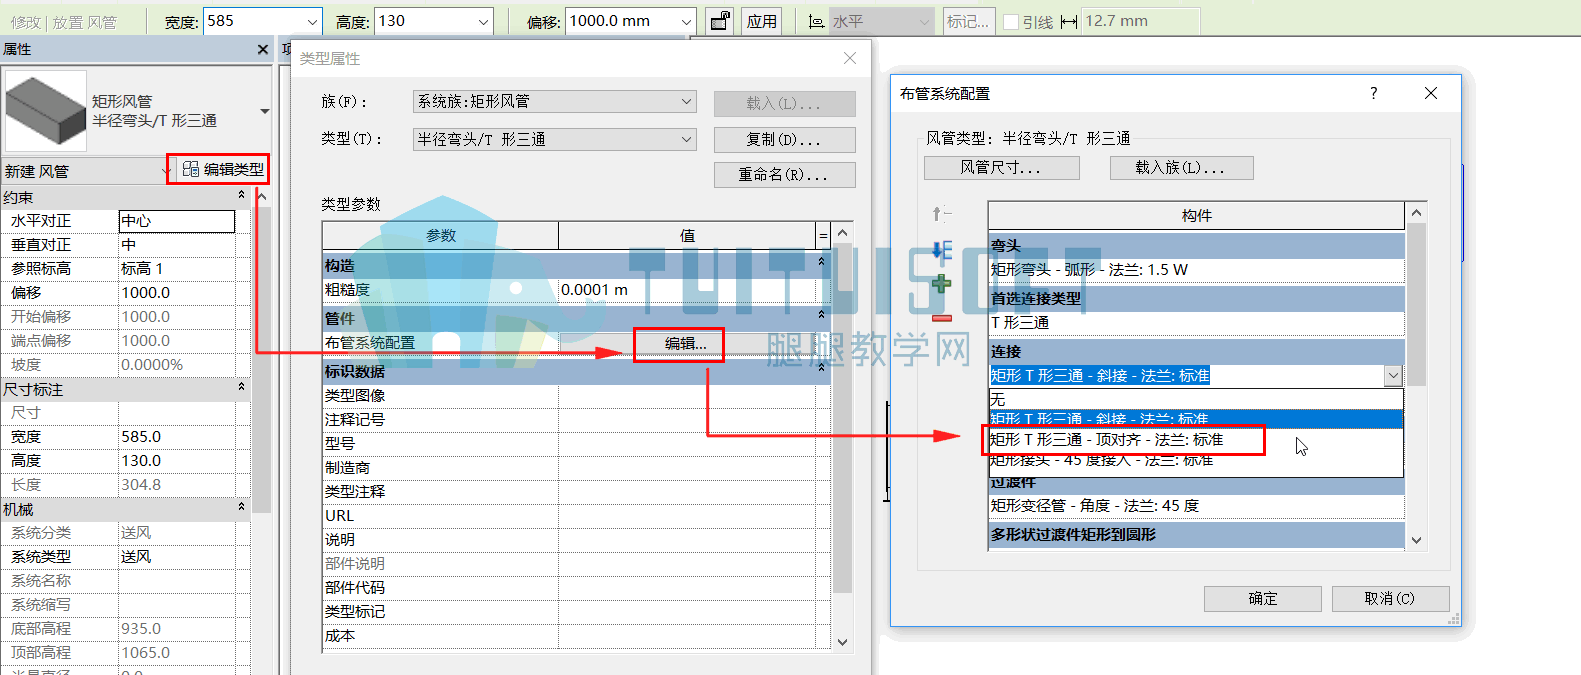Screen dimensions: 1581x675
Task: Click the 载入族(L)... button
Action: tap(1180, 167)
